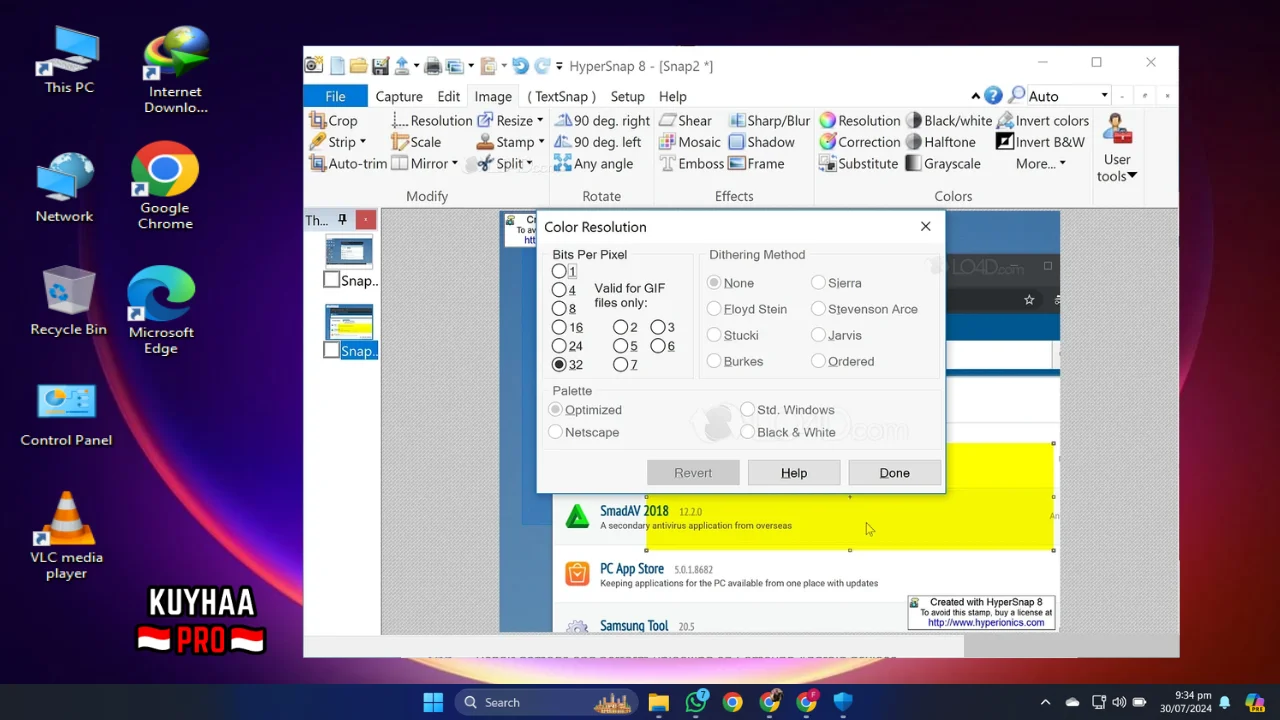Switch to the Edit tab

[x=448, y=96]
